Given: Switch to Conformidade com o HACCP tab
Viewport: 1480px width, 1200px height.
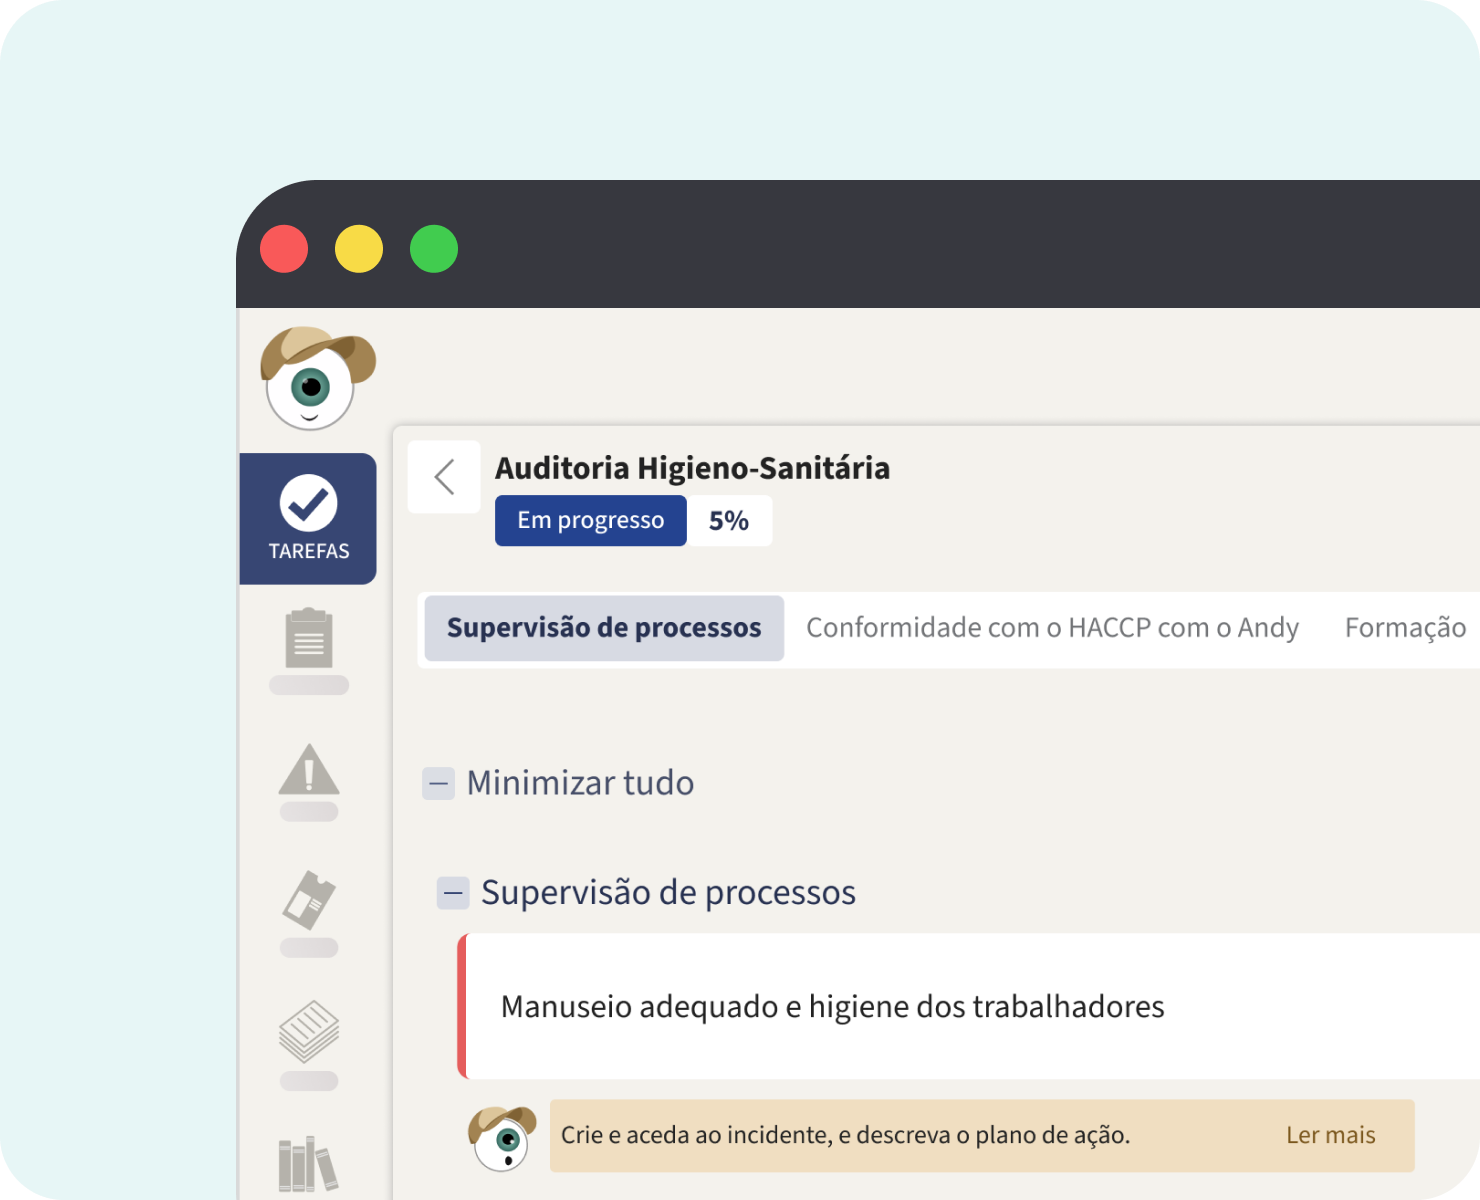Looking at the screenshot, I should (x=1052, y=628).
